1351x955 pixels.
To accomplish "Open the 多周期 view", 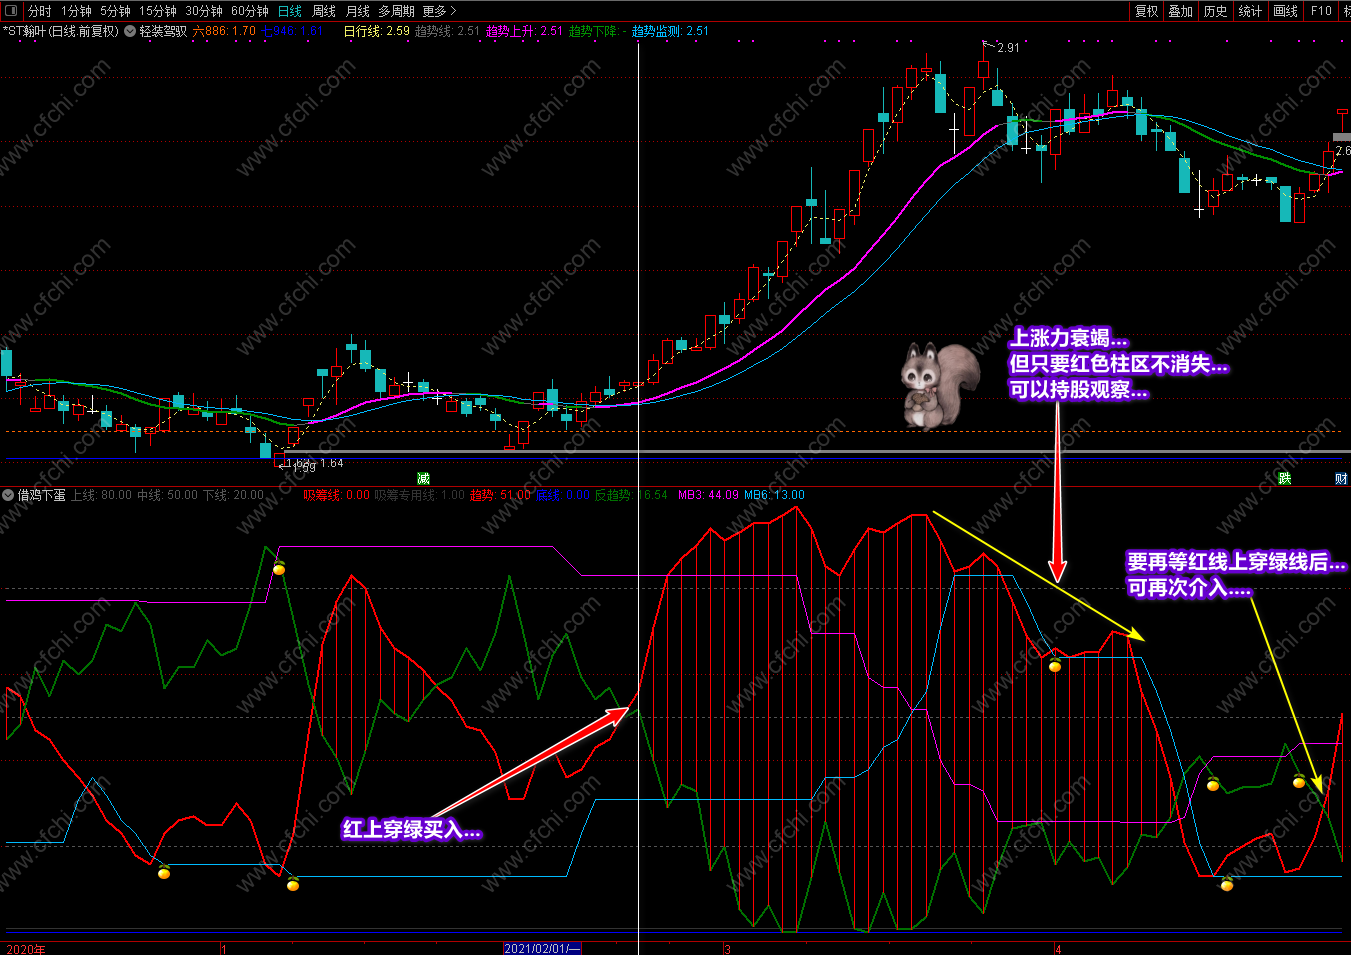I will point(396,11).
